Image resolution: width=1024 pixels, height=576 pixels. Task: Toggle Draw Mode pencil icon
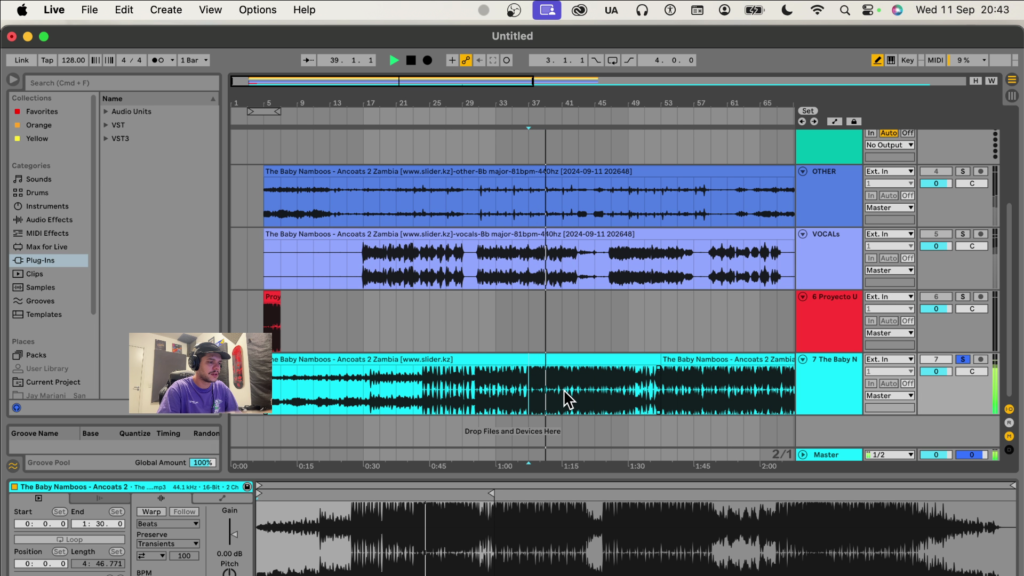(x=877, y=60)
